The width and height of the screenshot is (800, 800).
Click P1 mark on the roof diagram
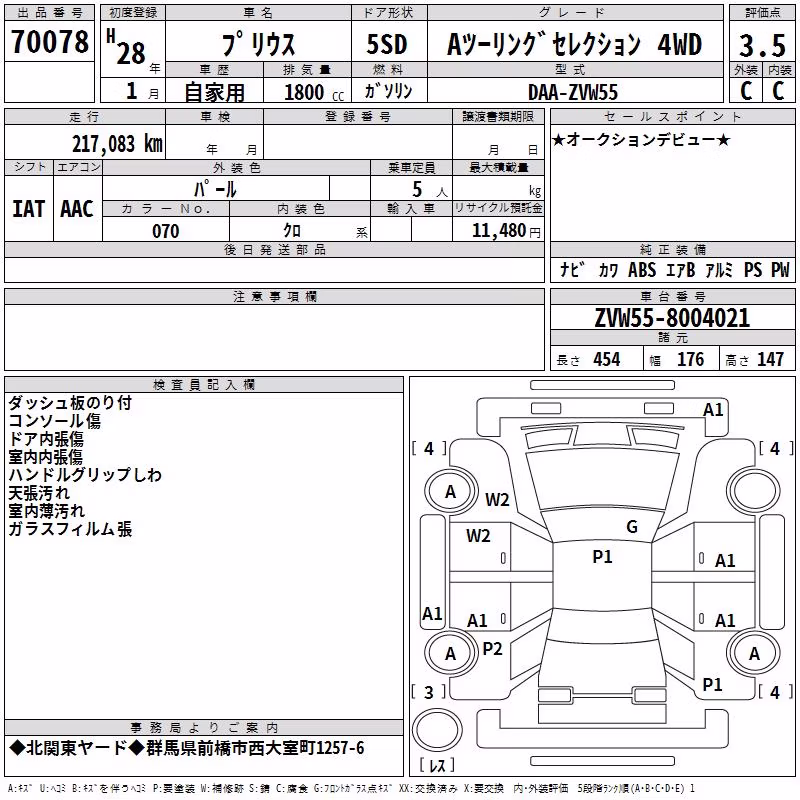pos(602,557)
